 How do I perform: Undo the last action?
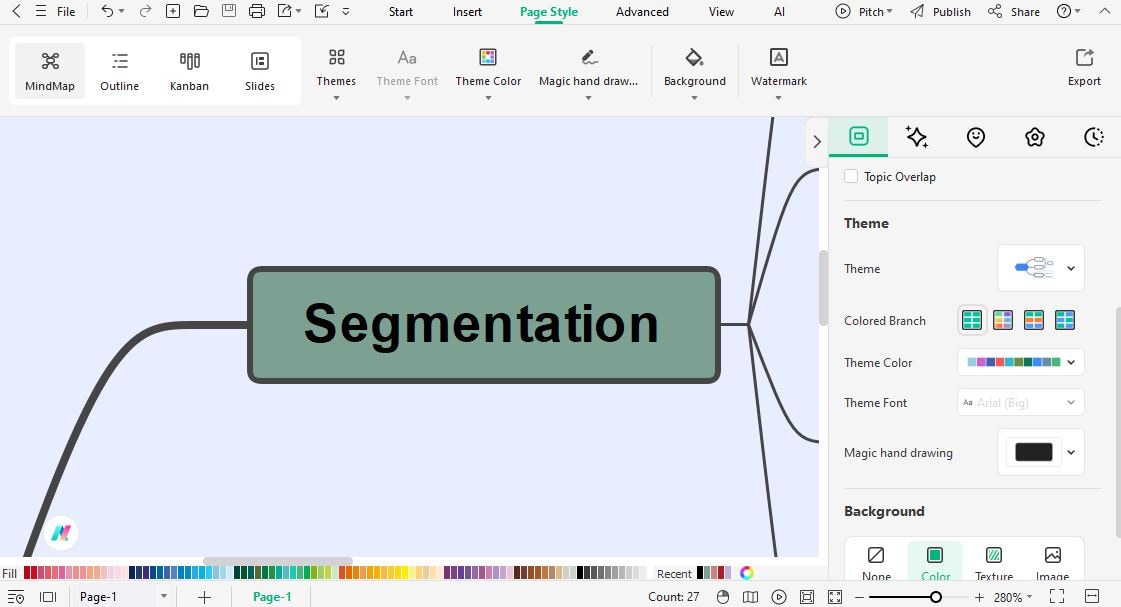point(107,11)
